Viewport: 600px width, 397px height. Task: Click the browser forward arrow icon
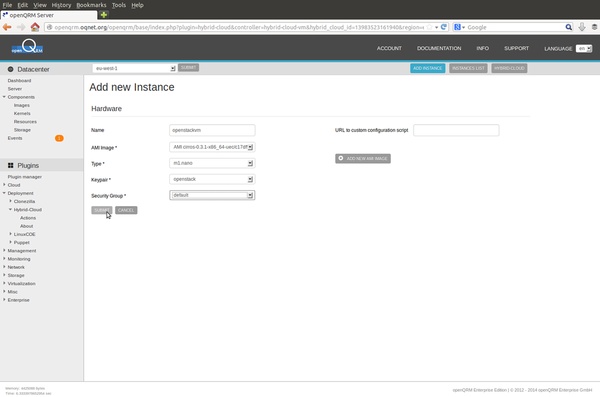pos(21,27)
